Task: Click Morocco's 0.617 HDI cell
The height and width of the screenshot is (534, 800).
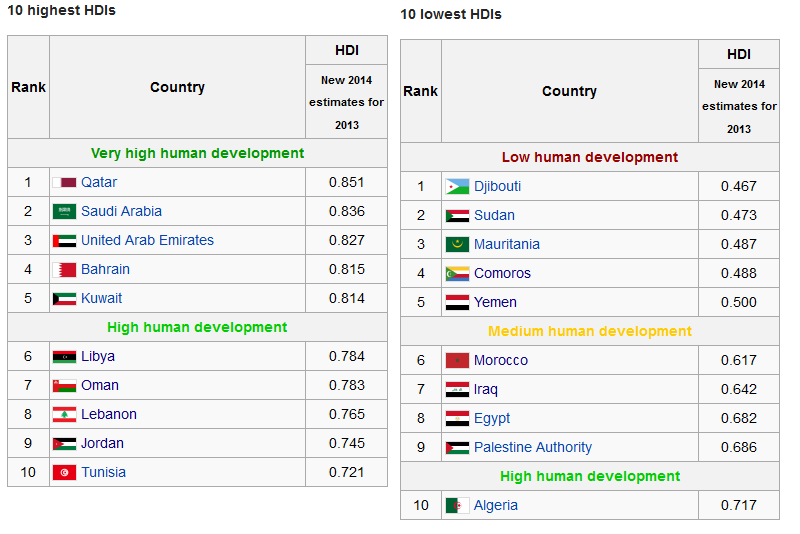Action: [739, 361]
